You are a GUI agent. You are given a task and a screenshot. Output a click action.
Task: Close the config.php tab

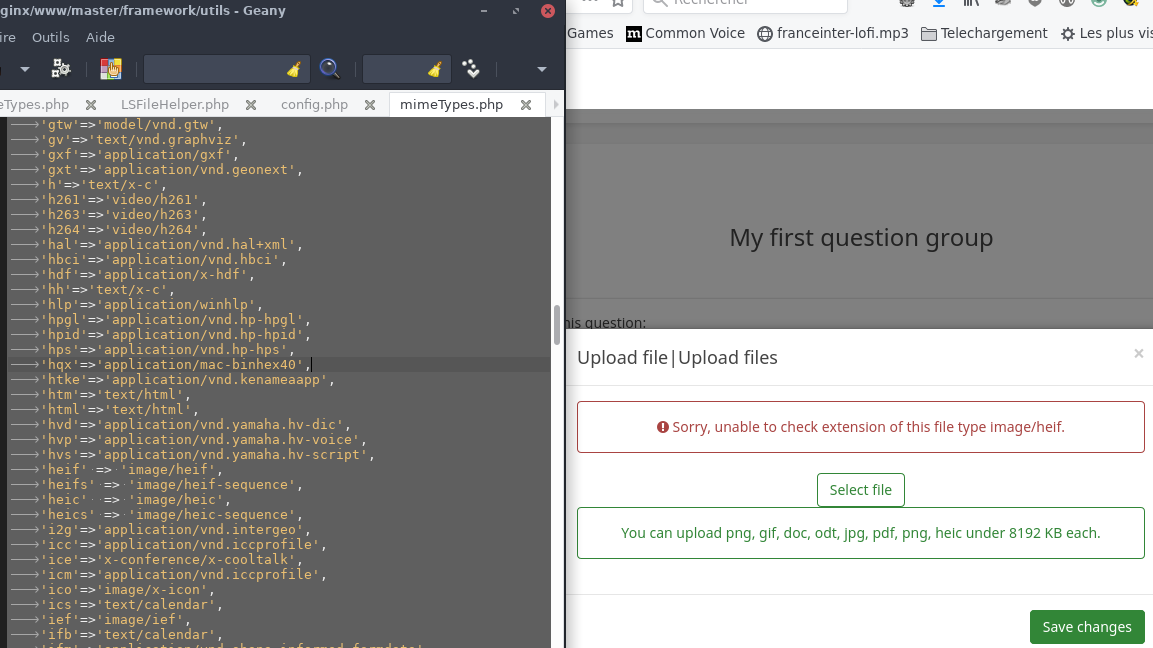coord(370,105)
